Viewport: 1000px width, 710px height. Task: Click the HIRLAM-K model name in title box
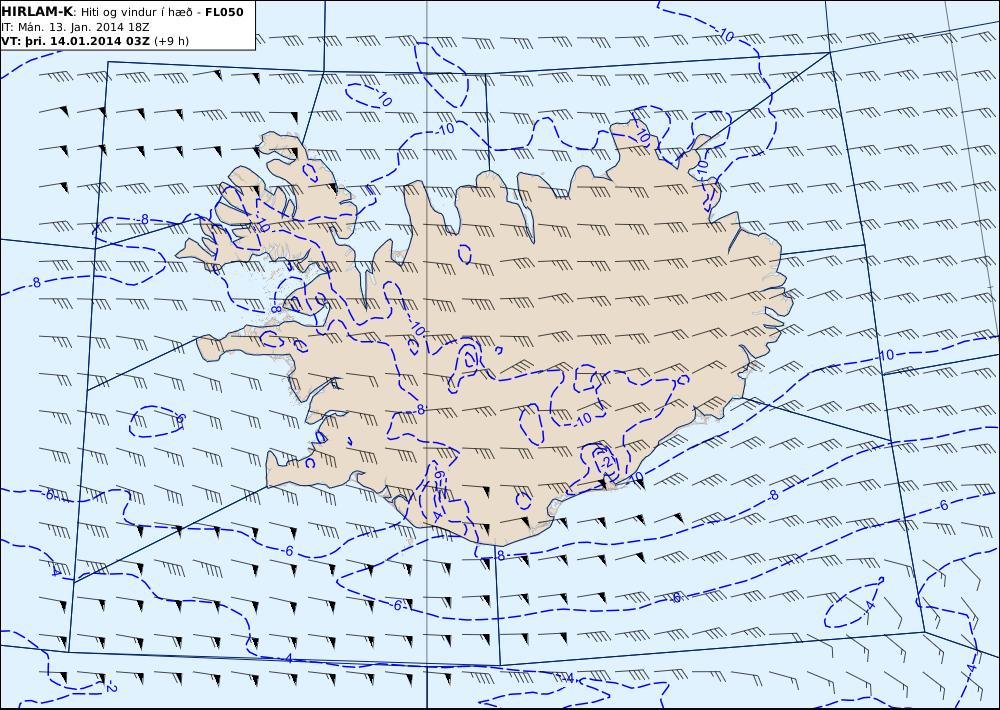[x=38, y=12]
